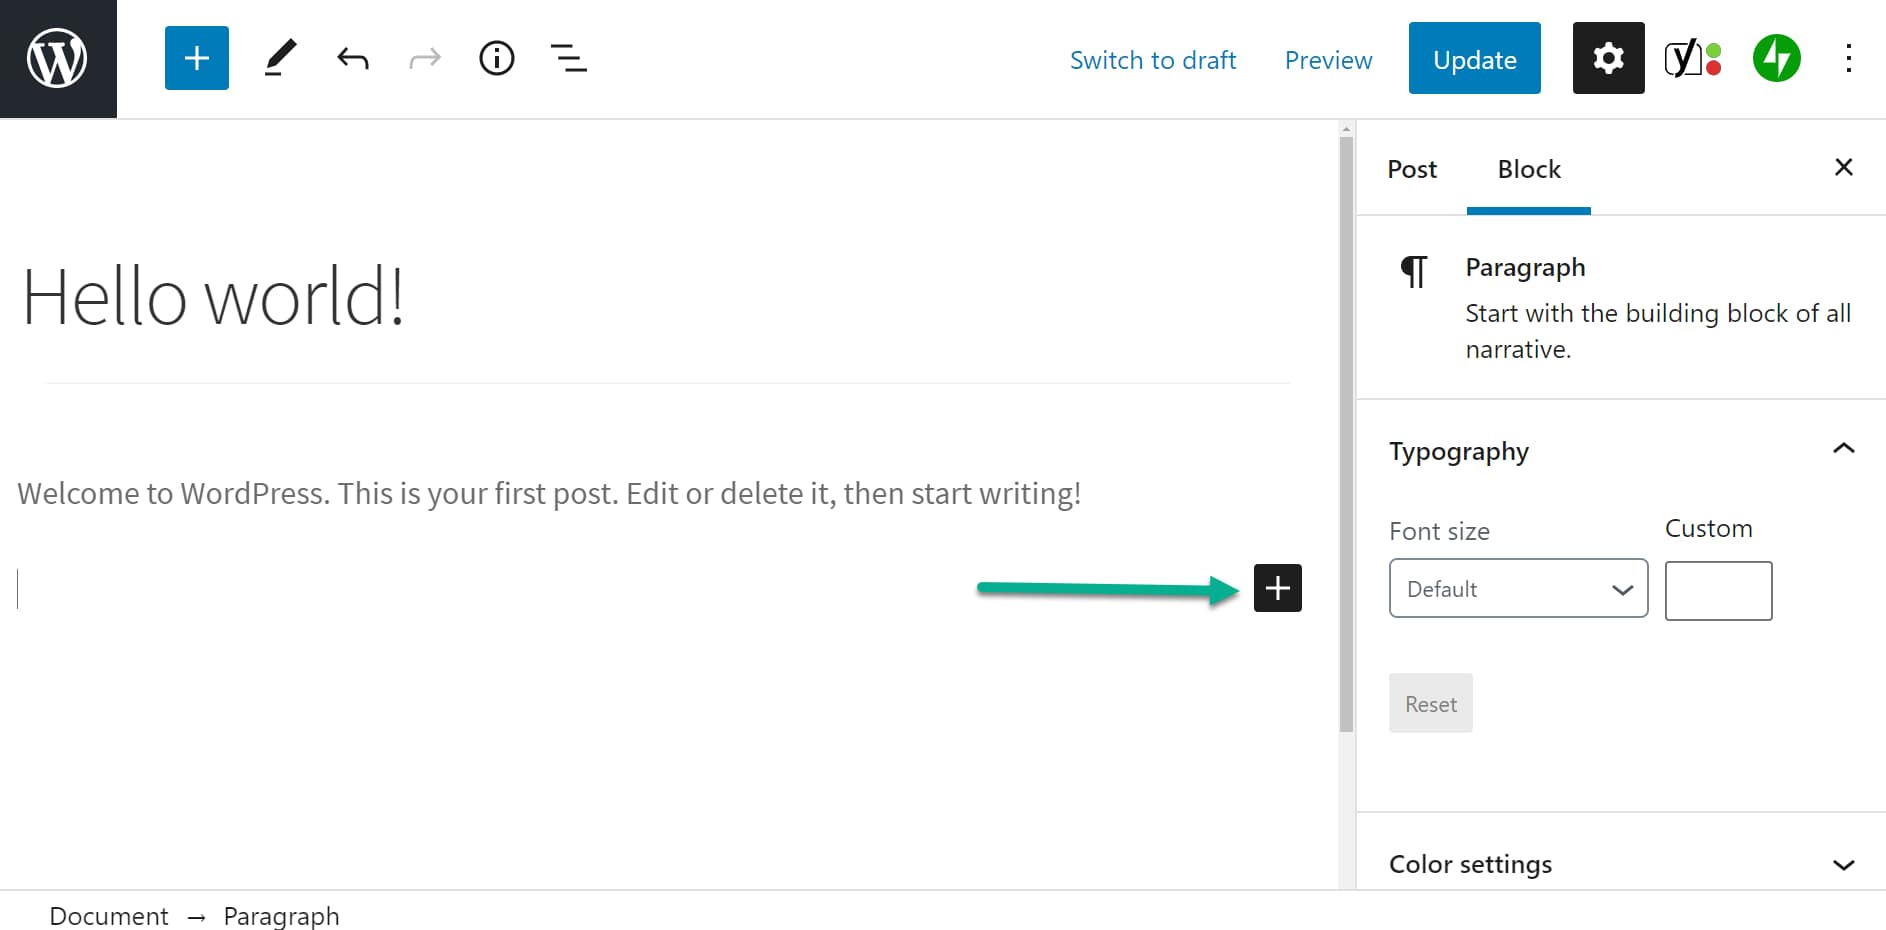The width and height of the screenshot is (1886, 930).
Task: Click the WordPress logo
Action: point(58,58)
